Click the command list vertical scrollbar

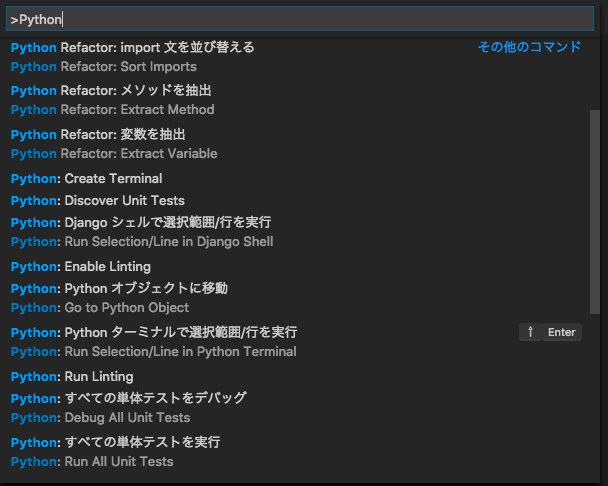[595, 212]
